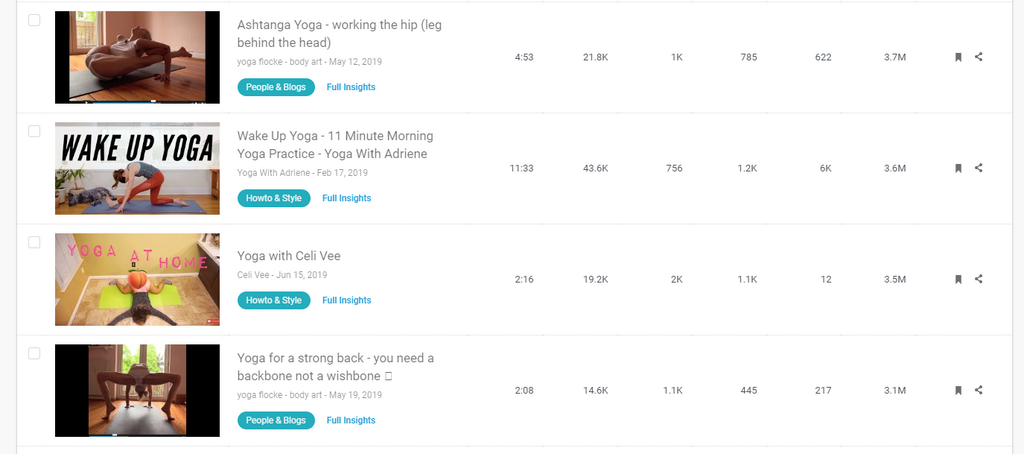This screenshot has height=454, width=1024.
Task: Bookmark the Yoga for a strong back video
Action: (958, 390)
